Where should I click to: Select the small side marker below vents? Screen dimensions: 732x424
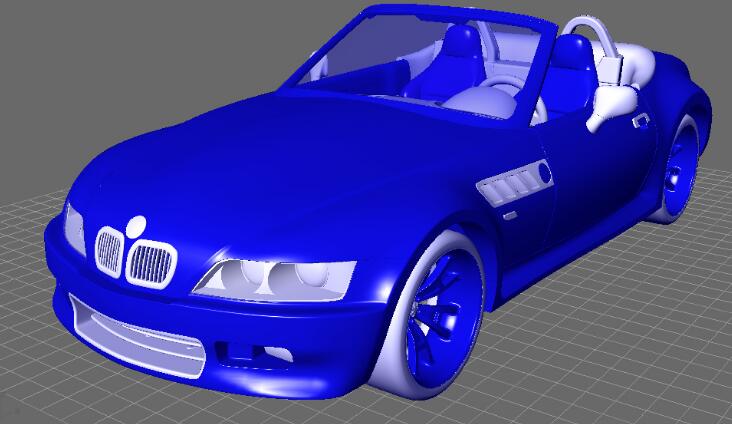coord(510,215)
